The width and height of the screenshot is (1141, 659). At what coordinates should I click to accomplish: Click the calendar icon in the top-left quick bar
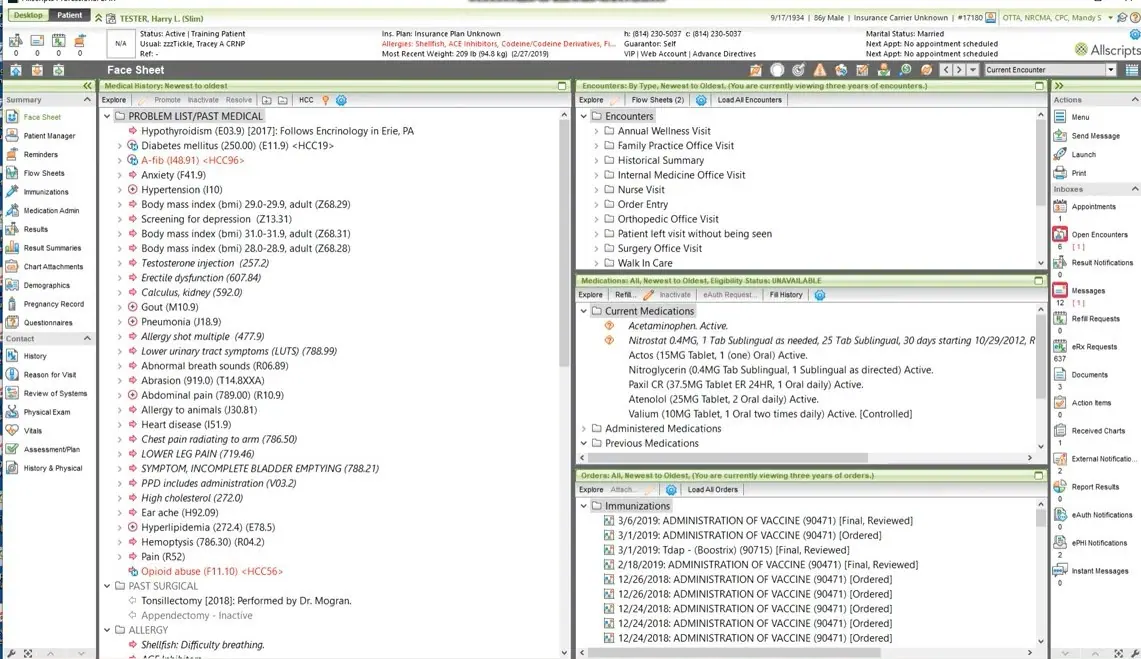click(58, 42)
